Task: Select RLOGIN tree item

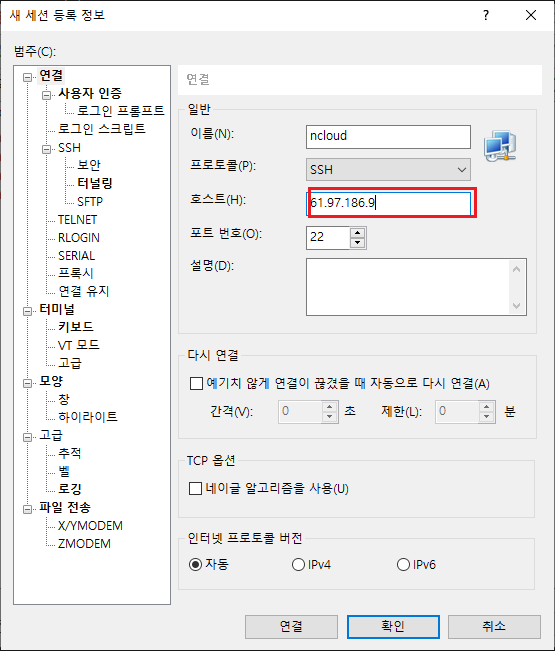Action: tap(79, 237)
